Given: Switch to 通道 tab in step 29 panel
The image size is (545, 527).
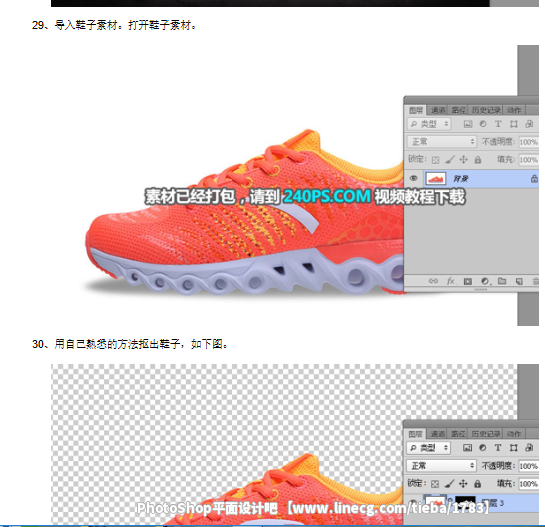Looking at the screenshot, I should pos(438,111).
